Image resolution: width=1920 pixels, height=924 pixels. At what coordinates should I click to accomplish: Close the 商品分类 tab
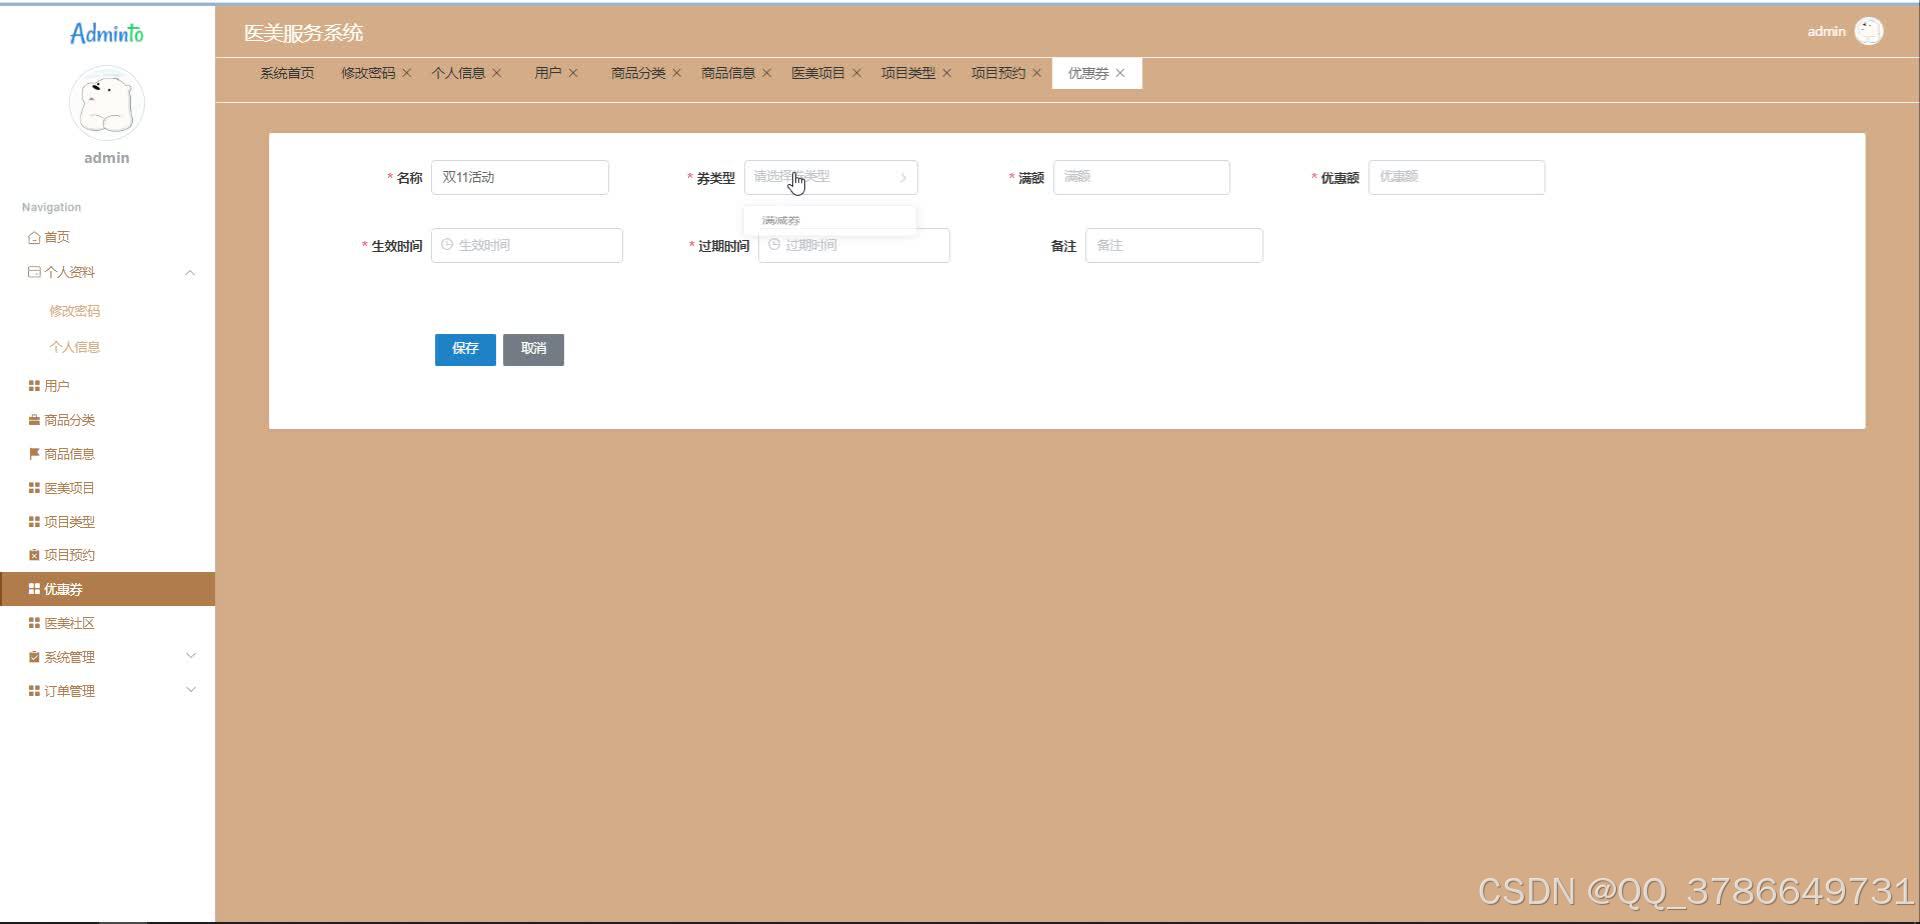[x=677, y=73]
